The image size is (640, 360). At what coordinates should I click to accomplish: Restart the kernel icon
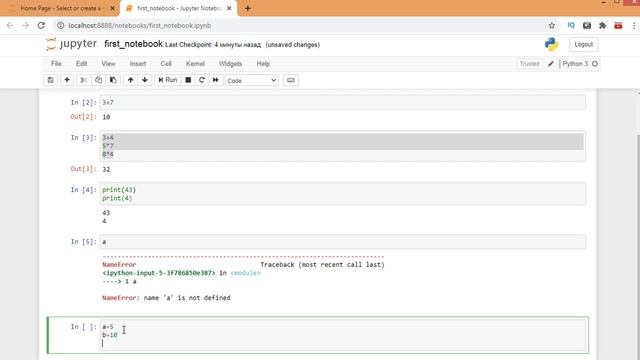pos(202,80)
